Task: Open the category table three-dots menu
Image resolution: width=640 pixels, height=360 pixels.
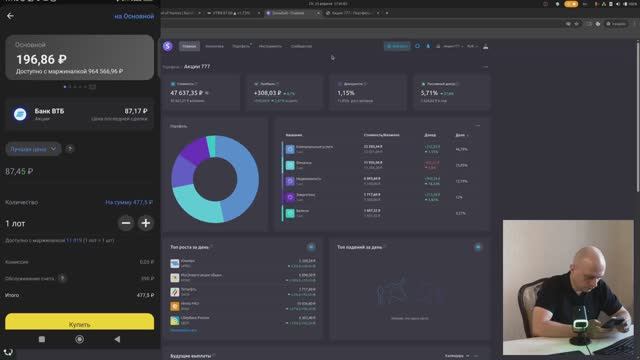Action: (478, 126)
